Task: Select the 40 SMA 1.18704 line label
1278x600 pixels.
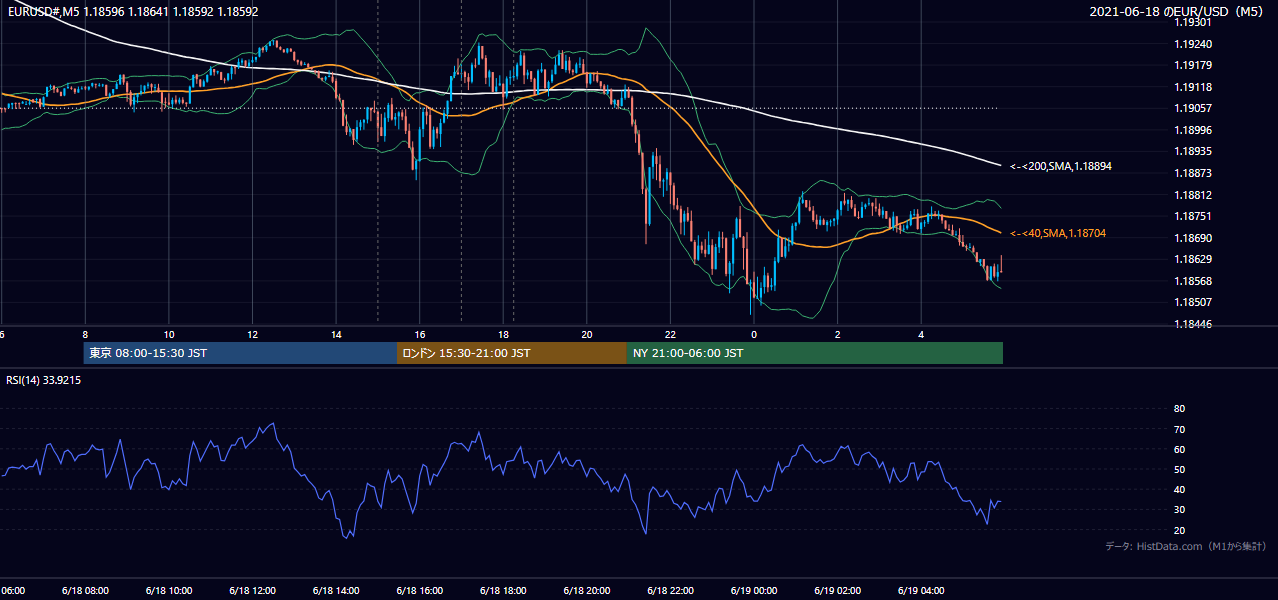Action: 1058,233
